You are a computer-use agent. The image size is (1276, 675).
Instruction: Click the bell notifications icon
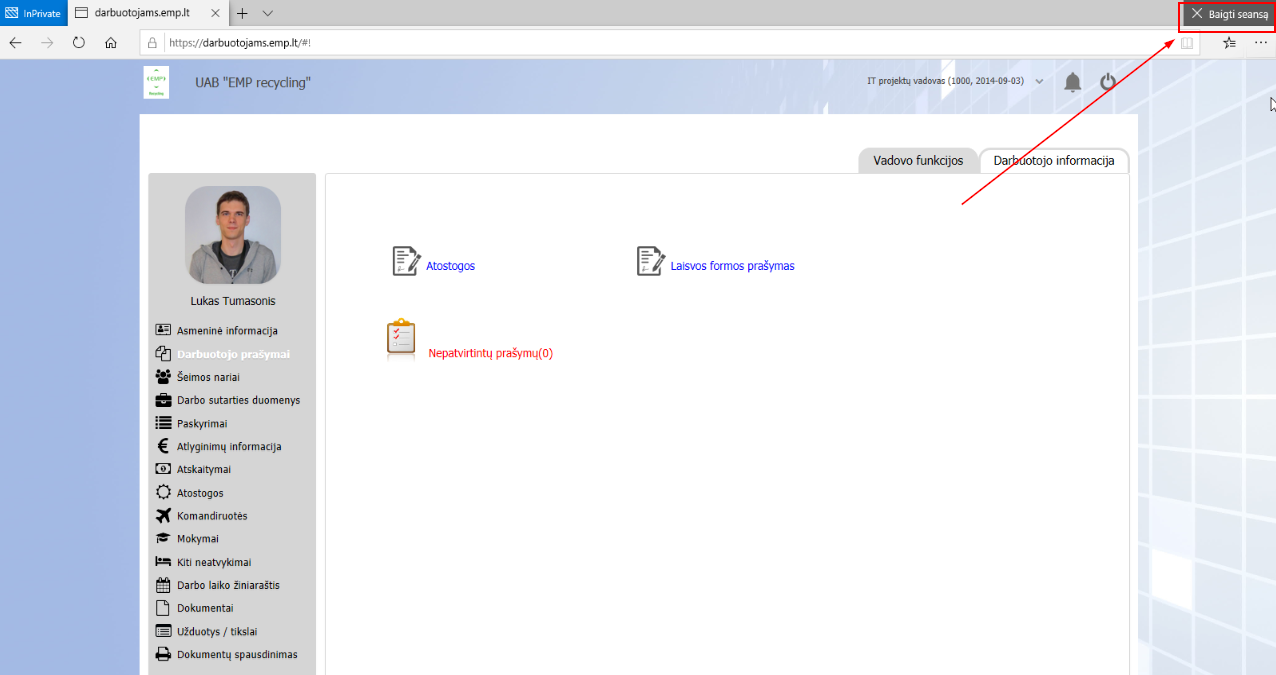pyautogui.click(x=1073, y=82)
